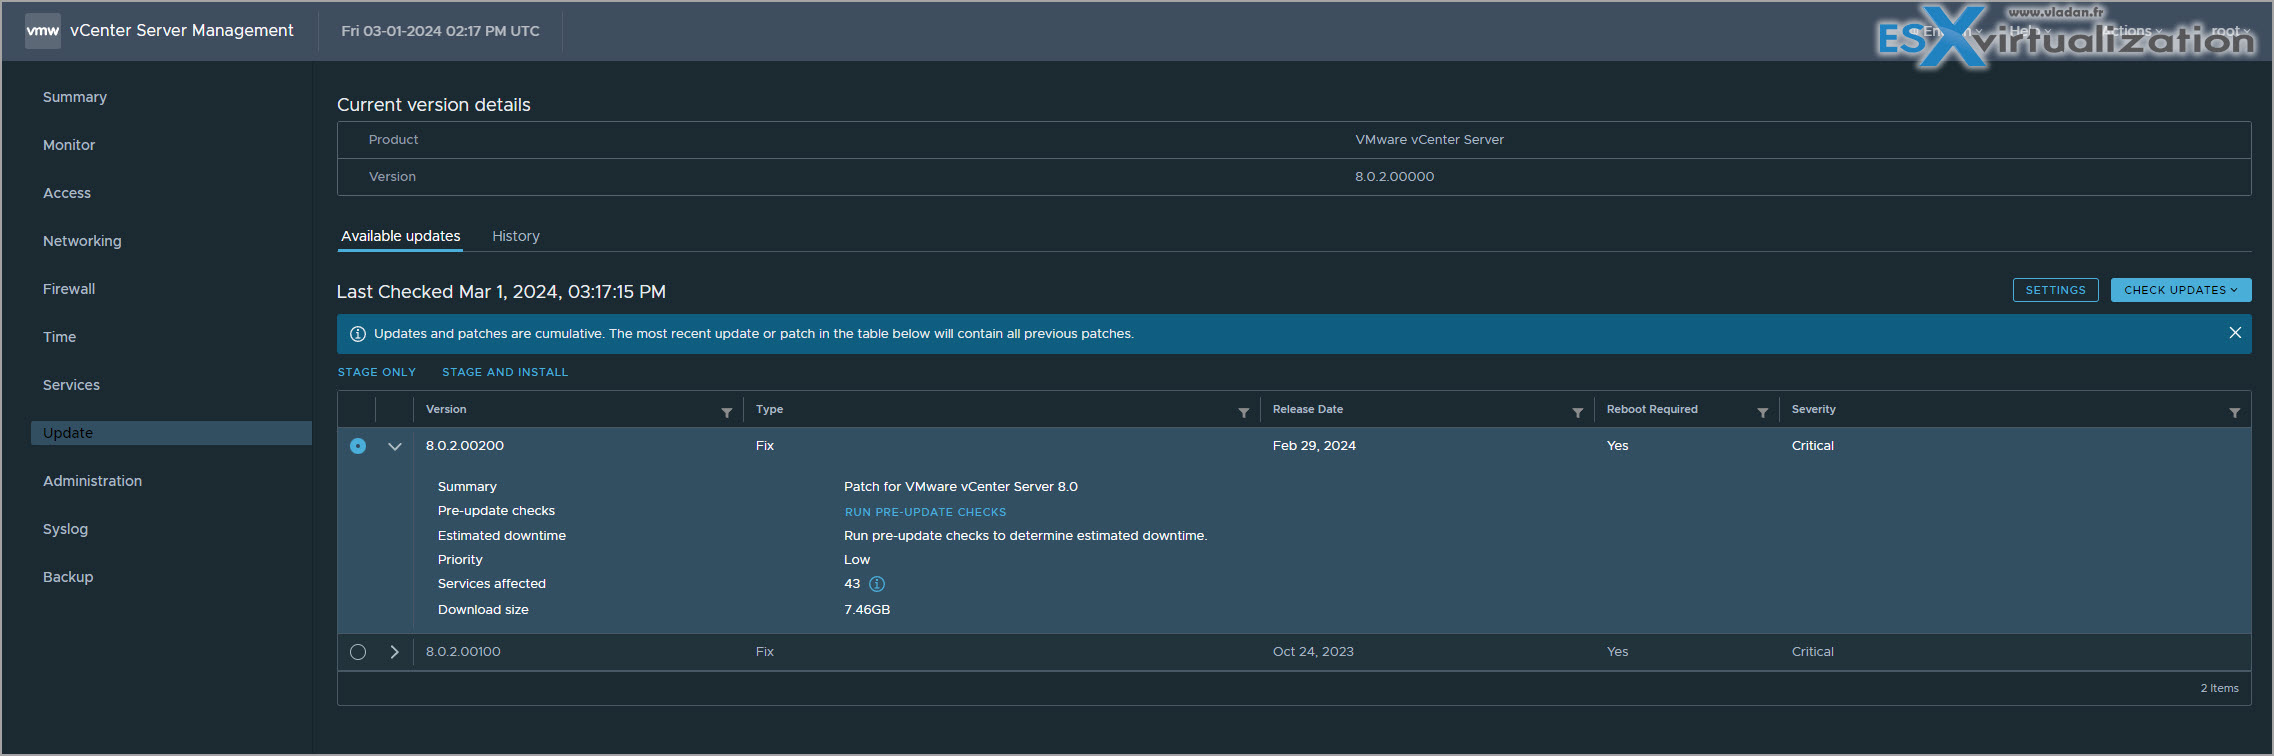The height and width of the screenshot is (756, 2274).
Task: Click the Version column filter icon
Action: (727, 413)
